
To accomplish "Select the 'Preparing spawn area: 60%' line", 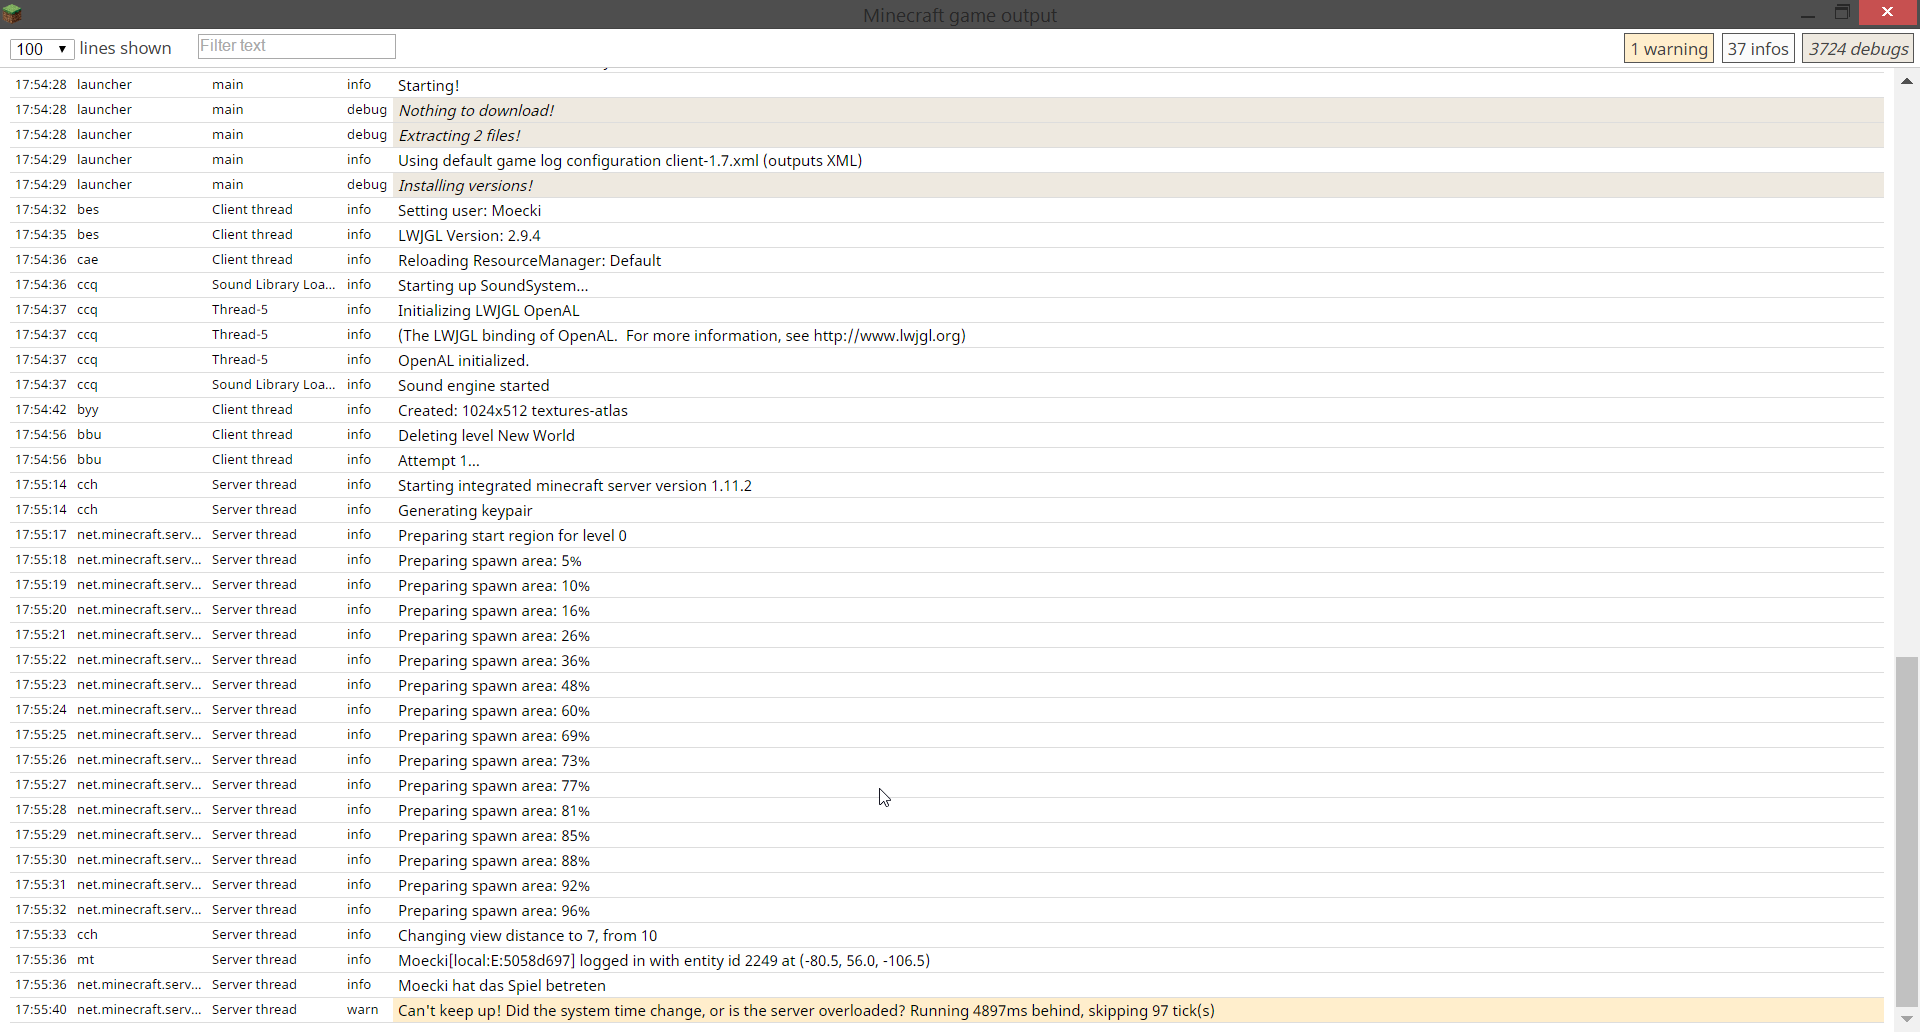I will 947,710.
